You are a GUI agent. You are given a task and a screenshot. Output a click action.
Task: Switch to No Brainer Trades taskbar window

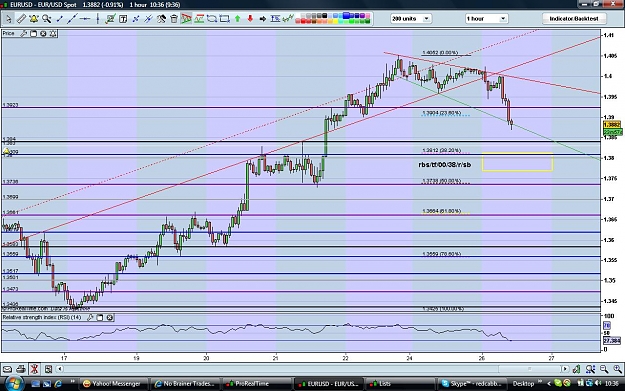[185, 384]
